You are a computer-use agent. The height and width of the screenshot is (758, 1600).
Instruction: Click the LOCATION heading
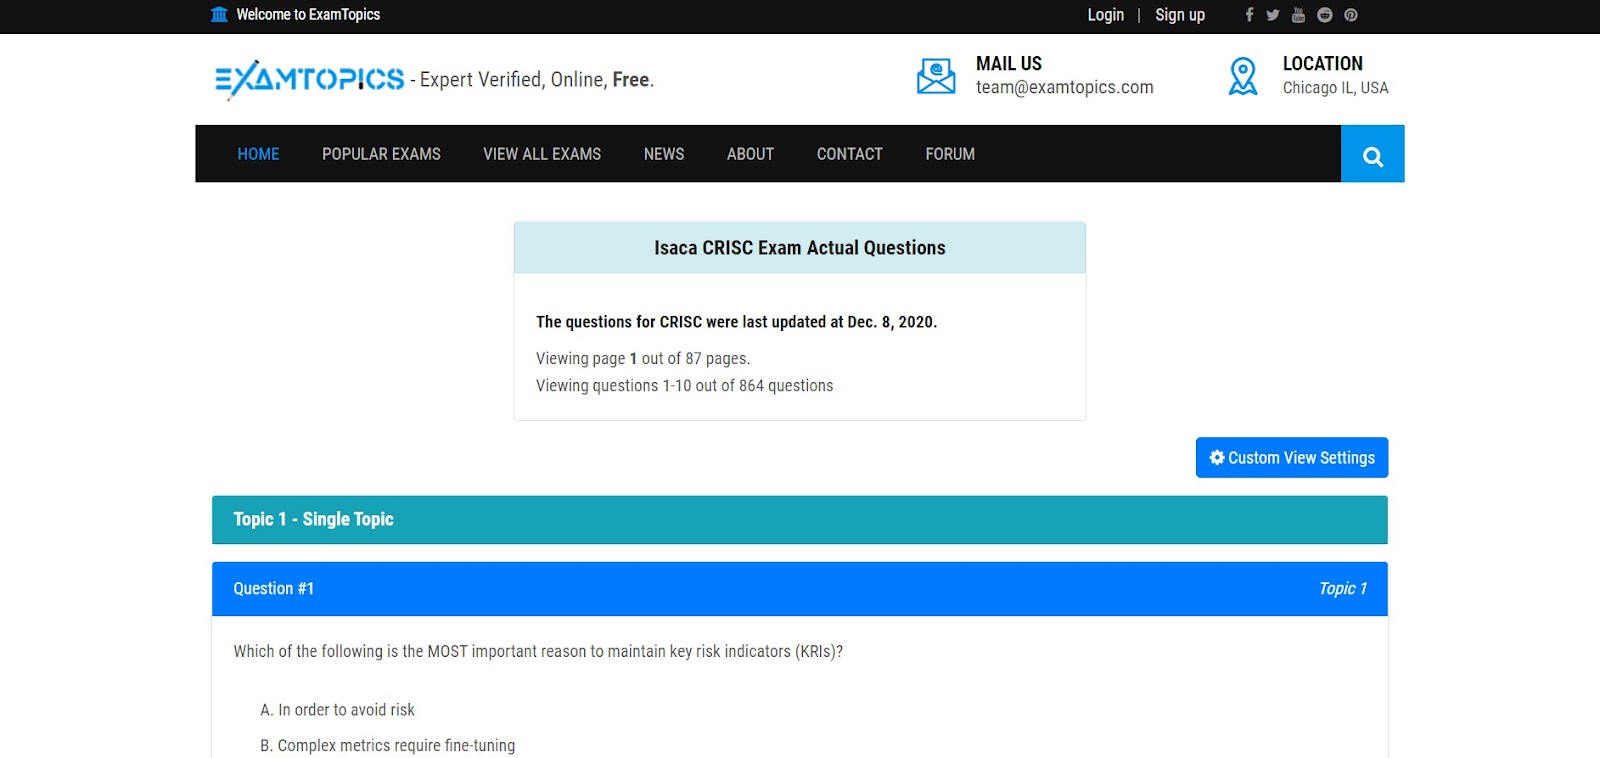tap(1323, 64)
